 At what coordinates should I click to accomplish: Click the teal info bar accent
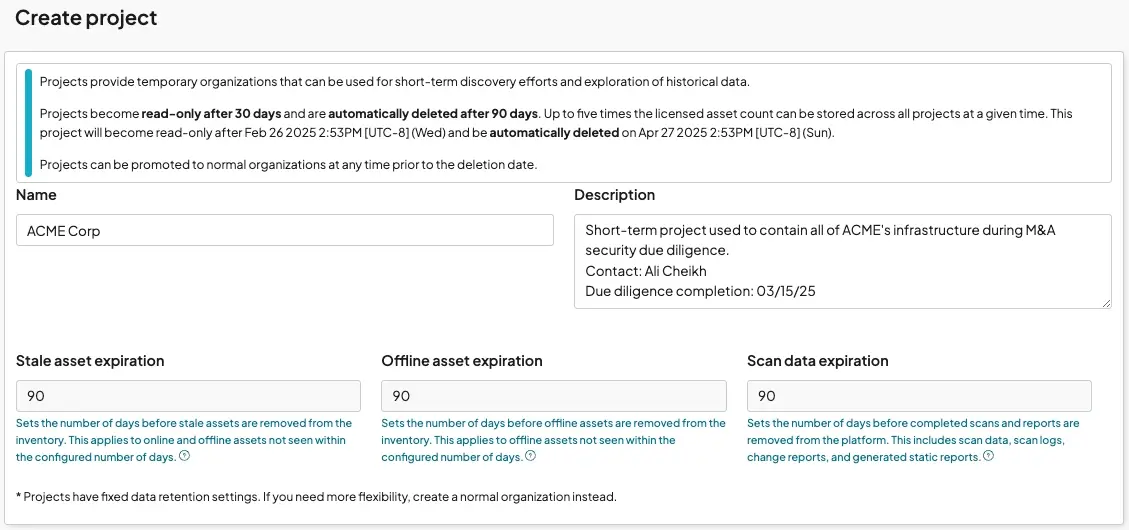tap(28, 123)
